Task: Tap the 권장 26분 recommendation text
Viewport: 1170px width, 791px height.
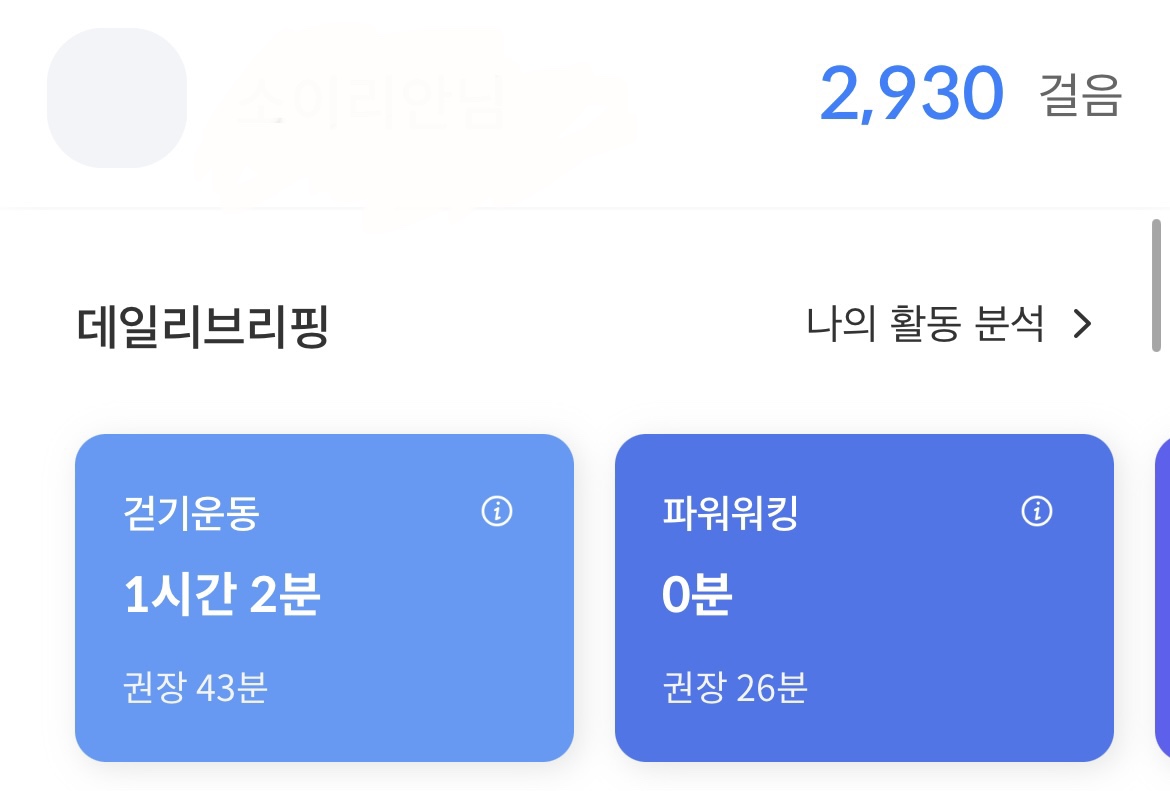Action: click(x=735, y=688)
